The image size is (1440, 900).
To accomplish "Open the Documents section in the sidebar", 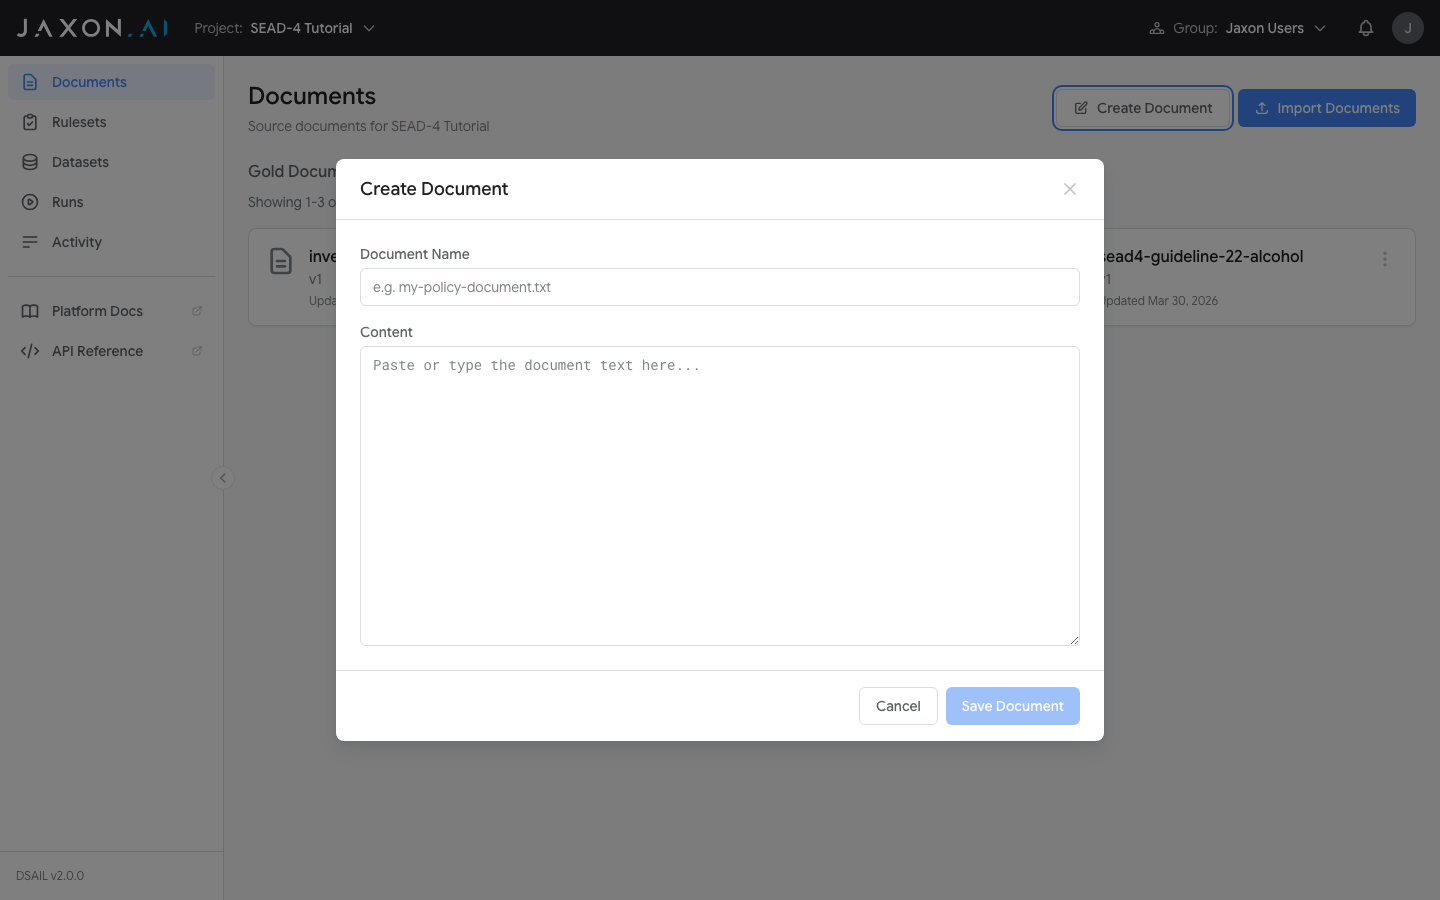I will click(x=88, y=81).
